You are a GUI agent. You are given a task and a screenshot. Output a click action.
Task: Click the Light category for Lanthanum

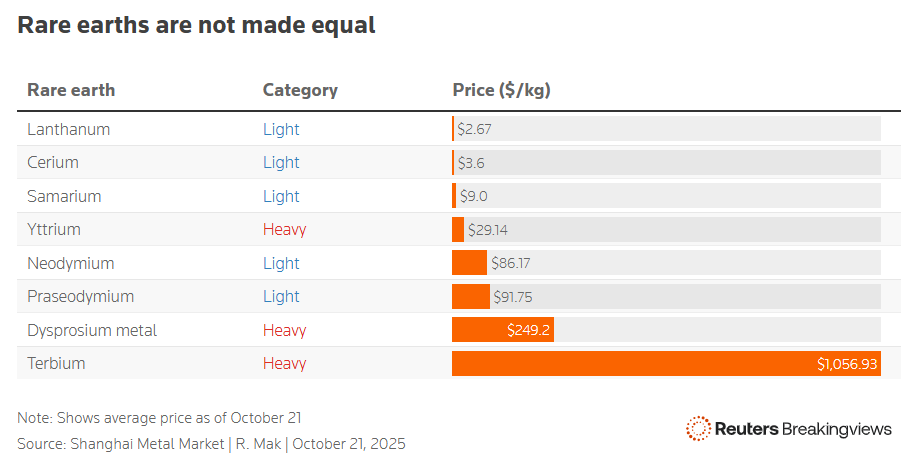pos(281,129)
